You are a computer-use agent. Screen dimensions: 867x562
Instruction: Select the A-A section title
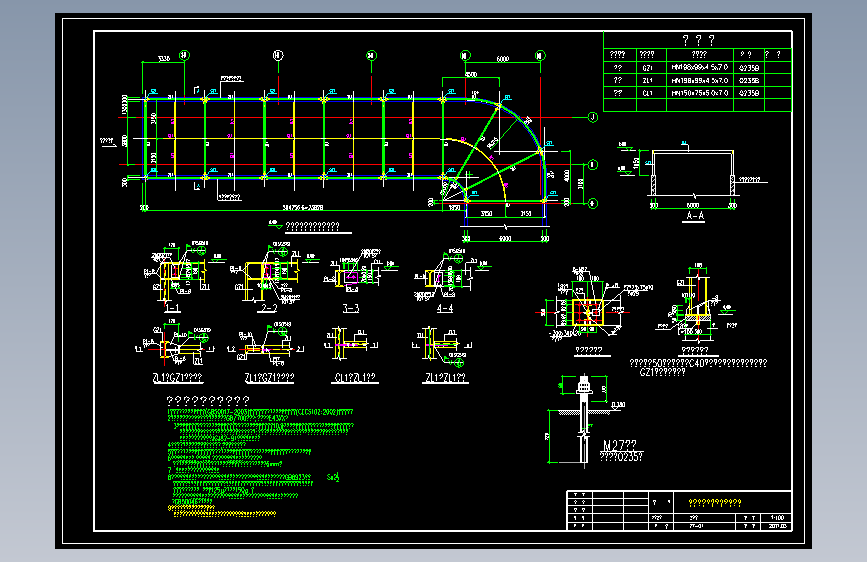(695, 216)
